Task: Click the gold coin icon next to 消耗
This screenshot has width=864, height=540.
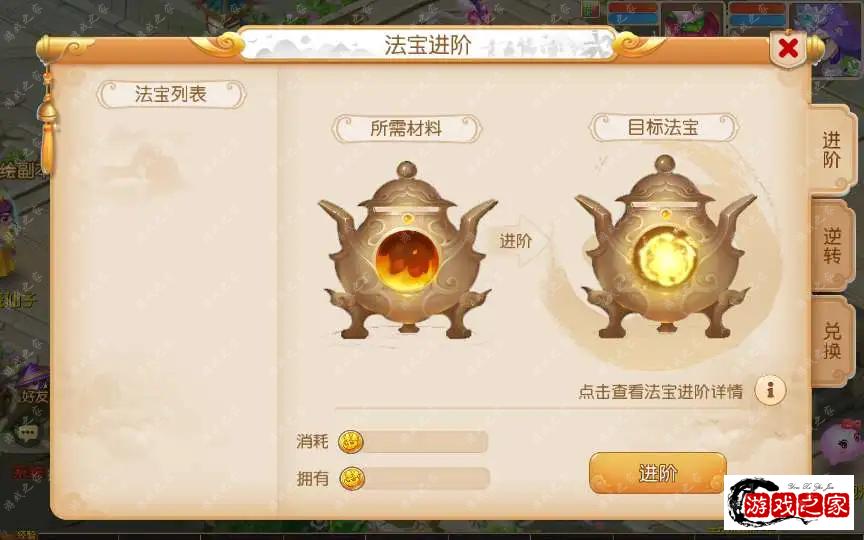Action: (350, 441)
